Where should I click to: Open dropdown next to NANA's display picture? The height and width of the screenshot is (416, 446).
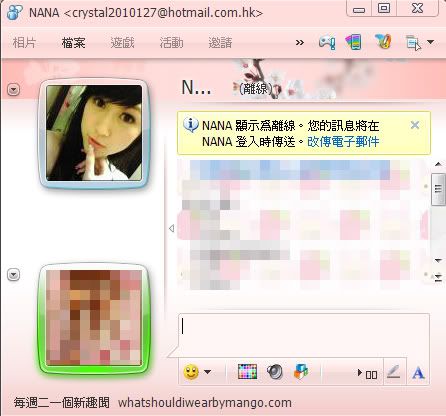[x=14, y=90]
